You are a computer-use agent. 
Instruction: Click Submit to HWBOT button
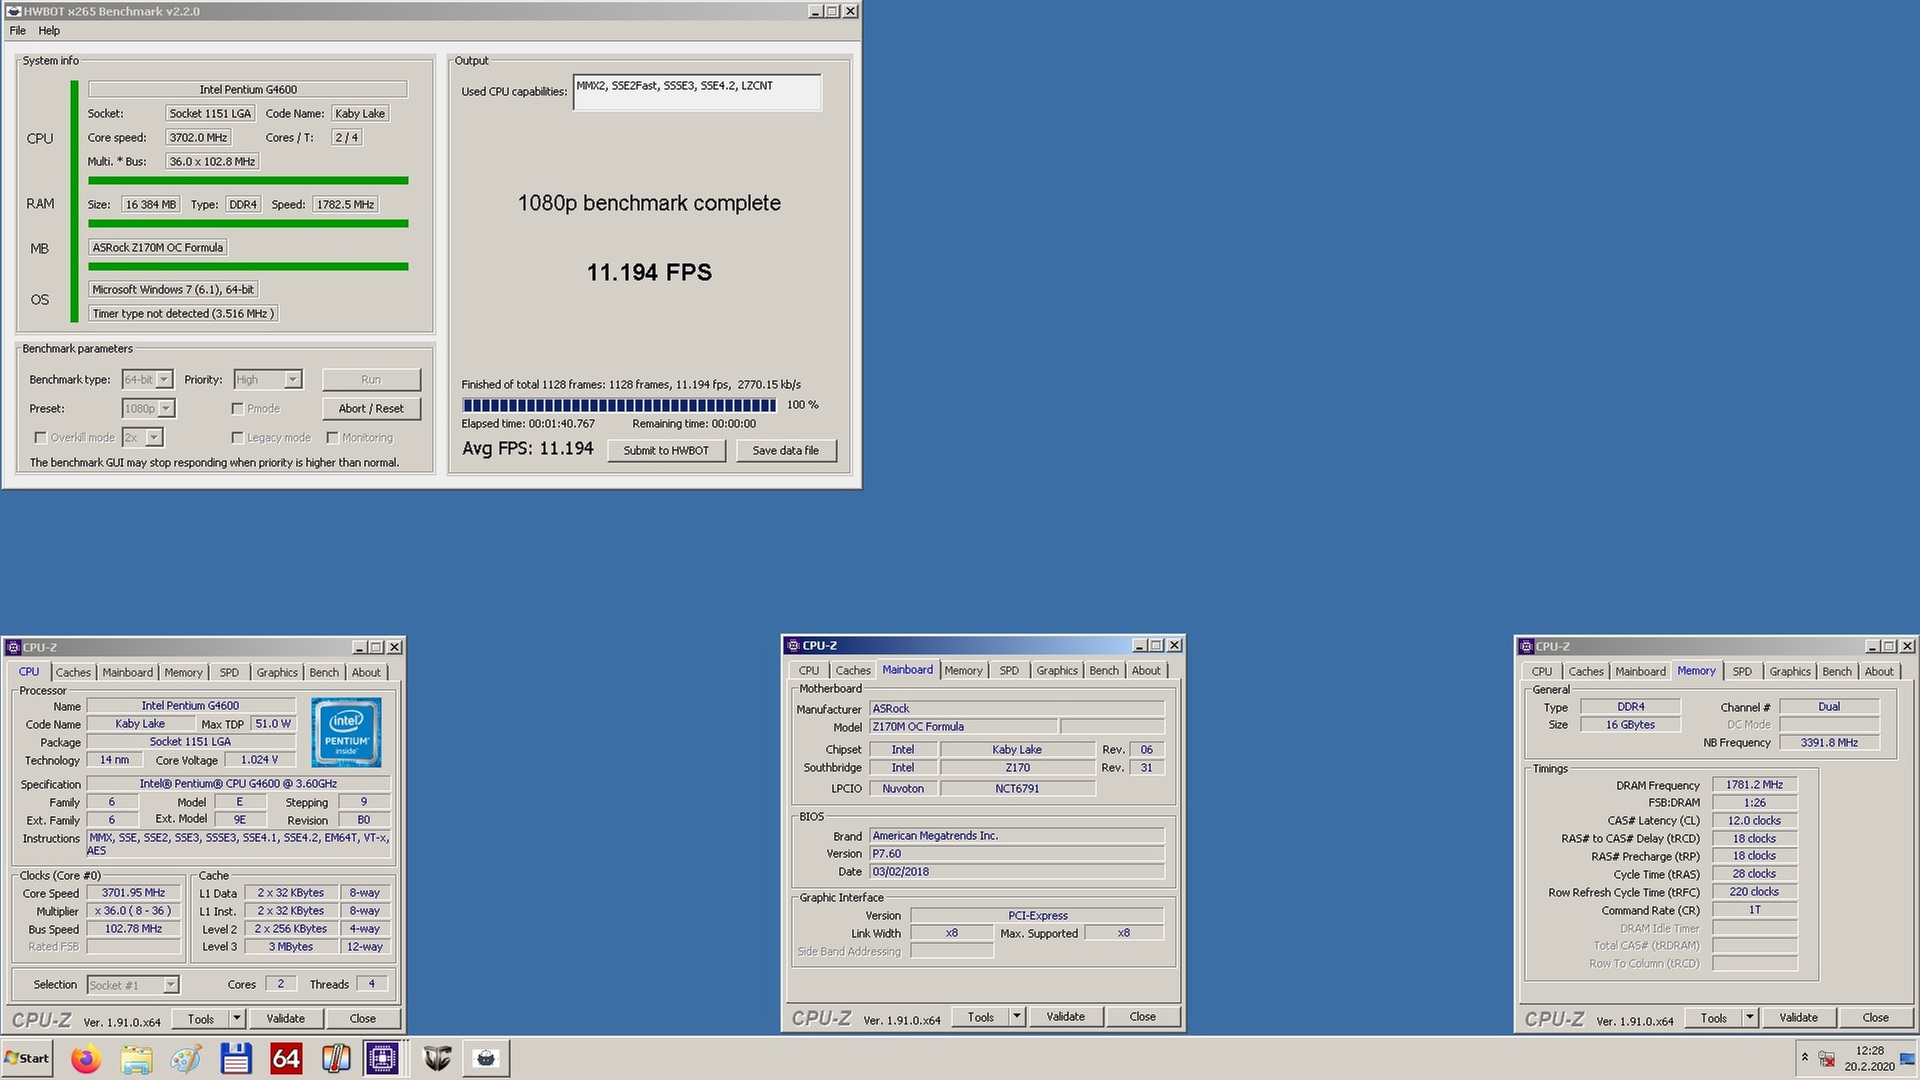click(x=666, y=450)
